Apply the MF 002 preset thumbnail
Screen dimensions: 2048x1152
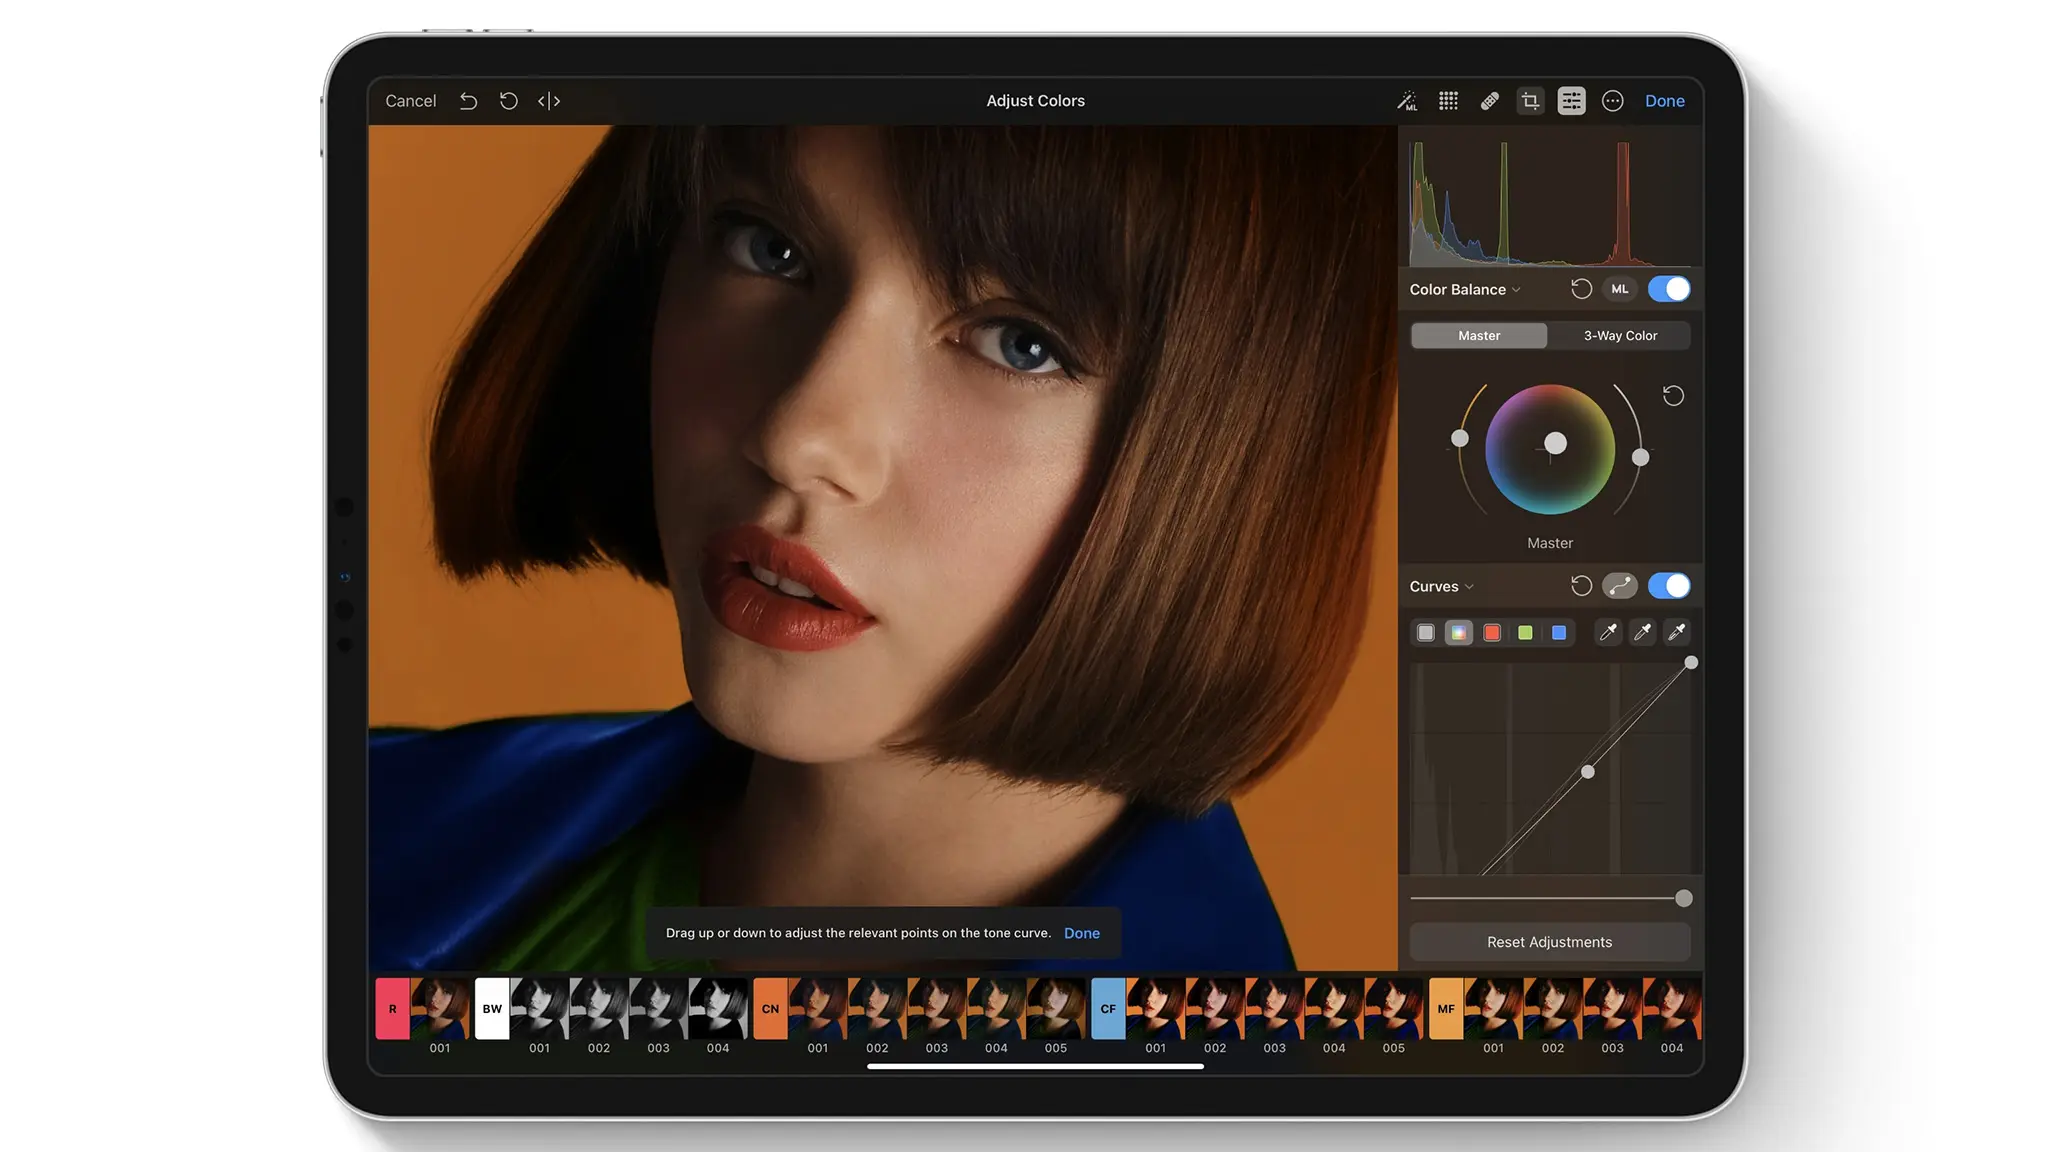[1553, 1009]
